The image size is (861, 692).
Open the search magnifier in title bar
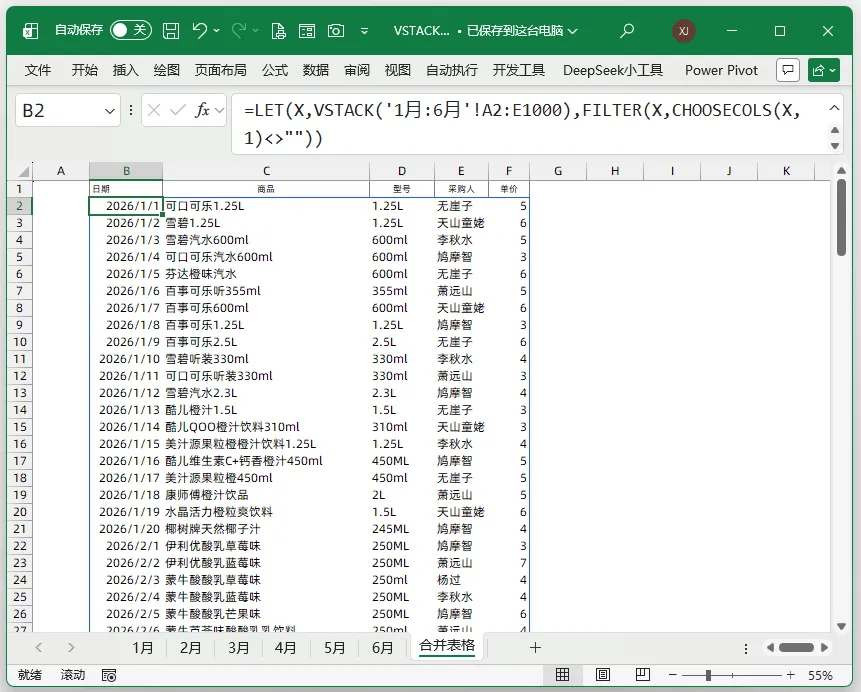(627, 31)
